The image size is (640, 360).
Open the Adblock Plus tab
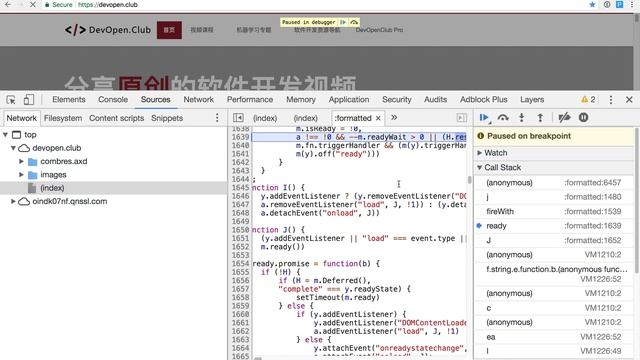(484, 100)
